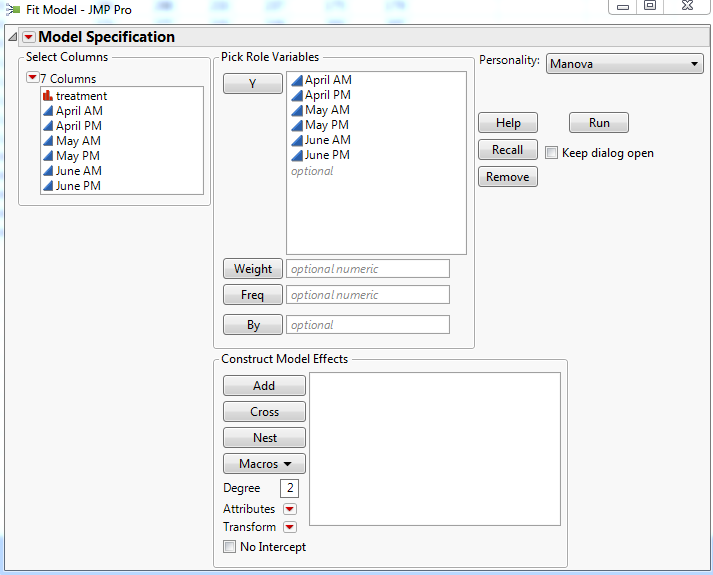Image resolution: width=713 pixels, height=575 pixels.
Task: Click the May PM icon in the Y role list
Action: coord(297,125)
